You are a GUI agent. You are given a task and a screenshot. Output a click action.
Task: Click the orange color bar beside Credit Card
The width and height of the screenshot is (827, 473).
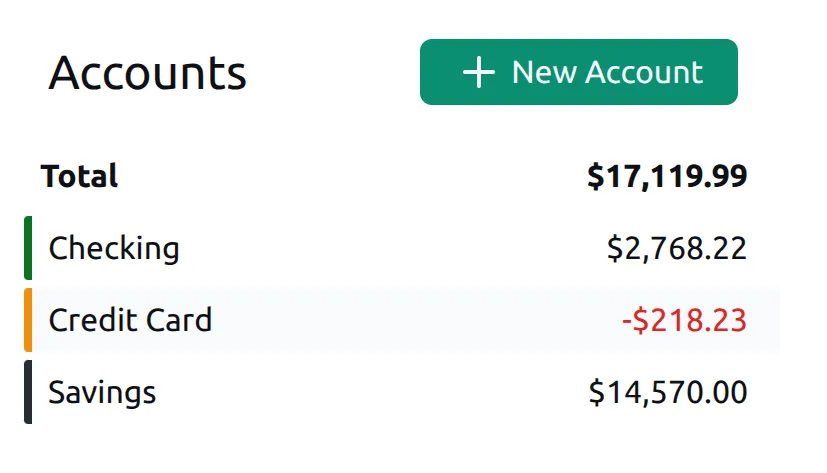[x=28, y=320]
